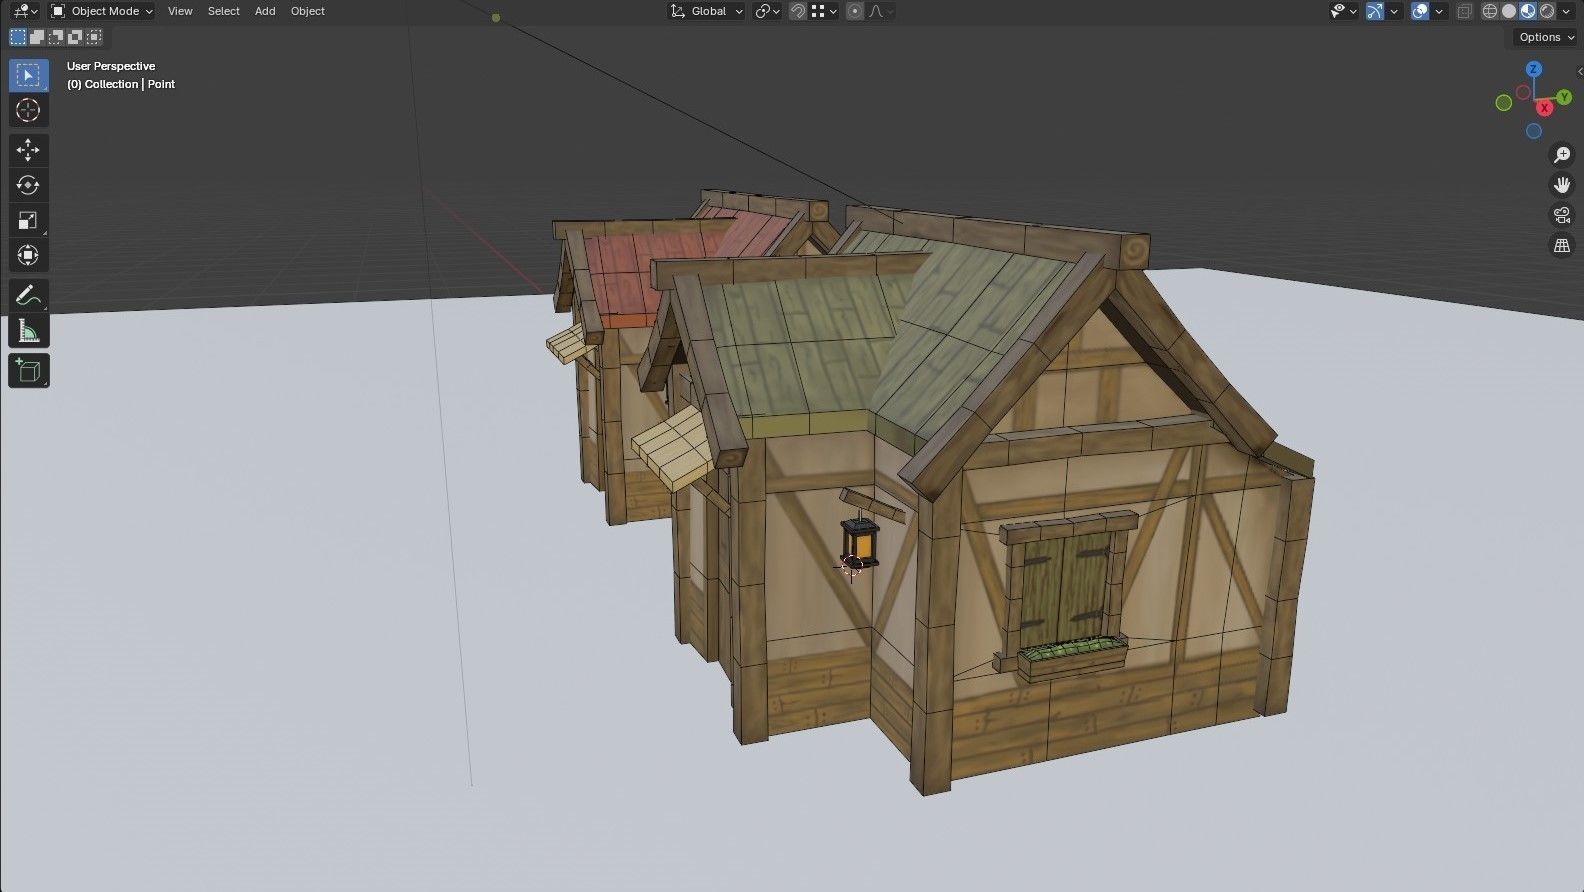
Task: Open the pivot point dropdown
Action: point(767,11)
